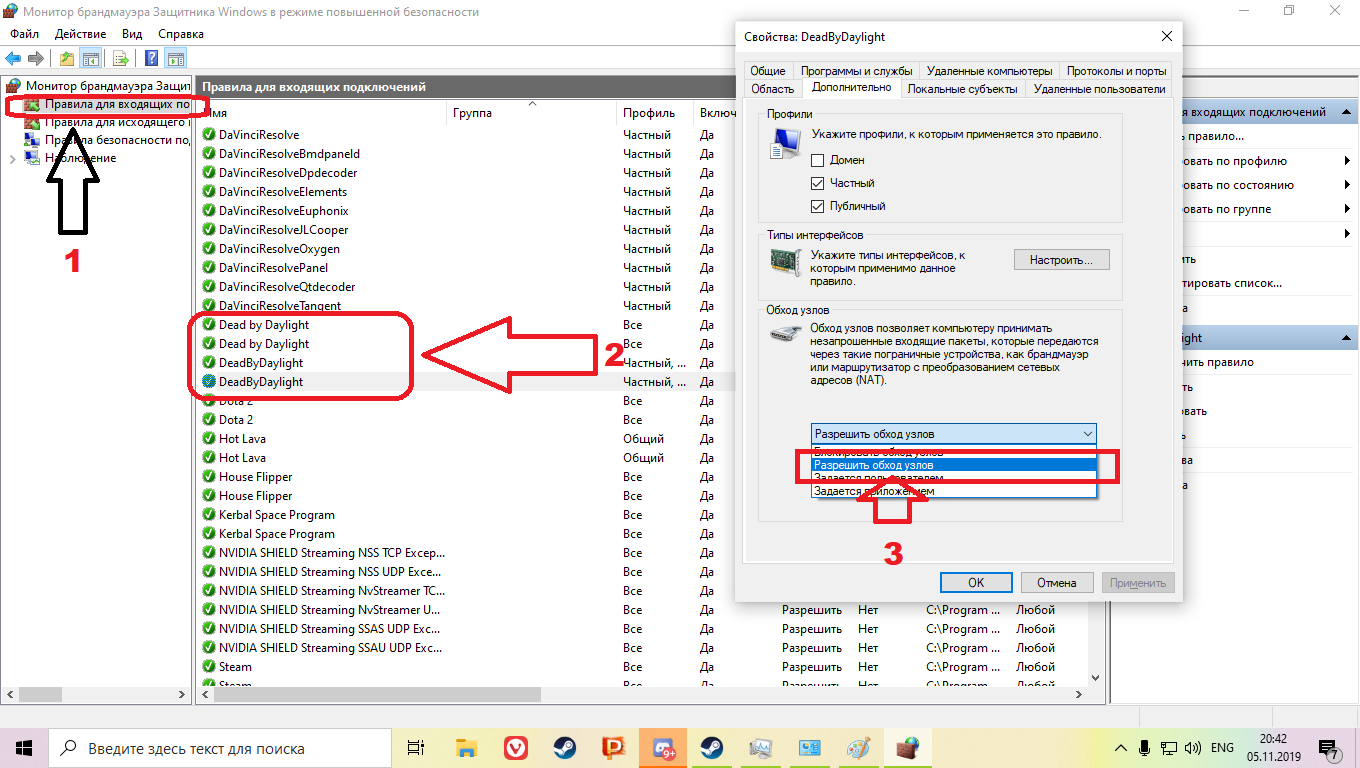Open the first Steam icon on the taskbar
The height and width of the screenshot is (768, 1360).
(564, 748)
